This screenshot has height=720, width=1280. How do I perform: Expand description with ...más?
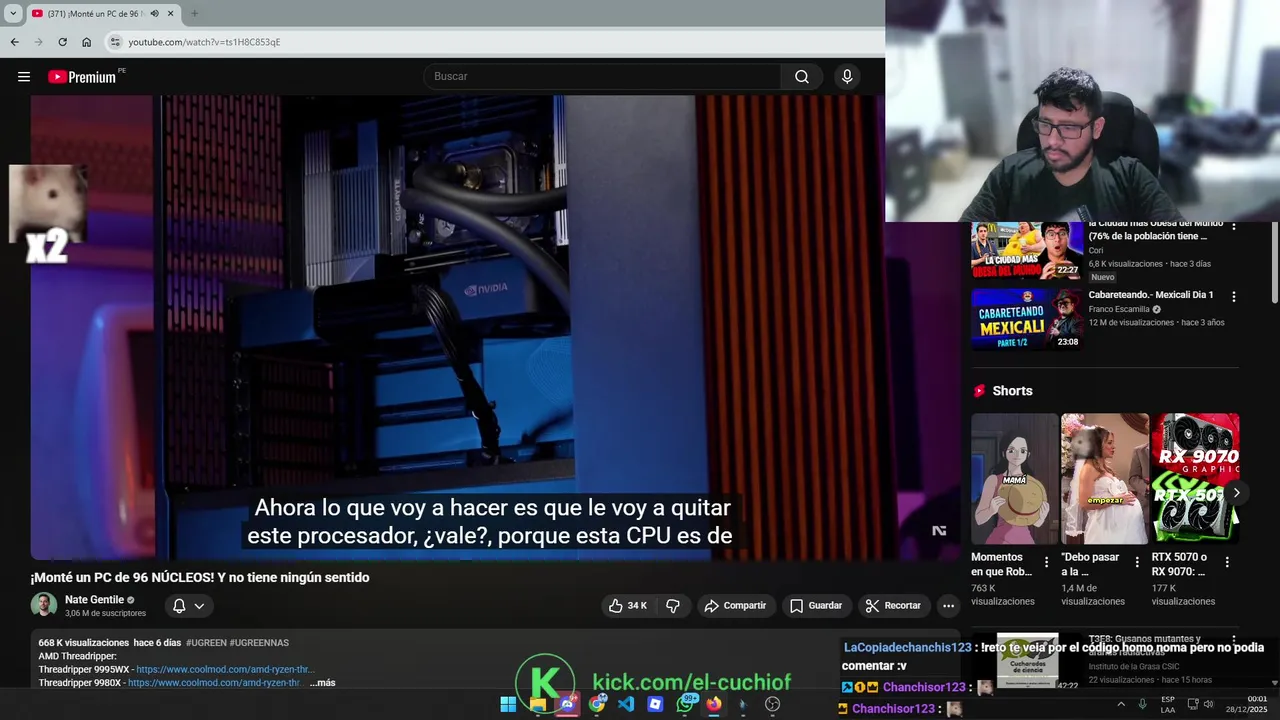coord(322,683)
